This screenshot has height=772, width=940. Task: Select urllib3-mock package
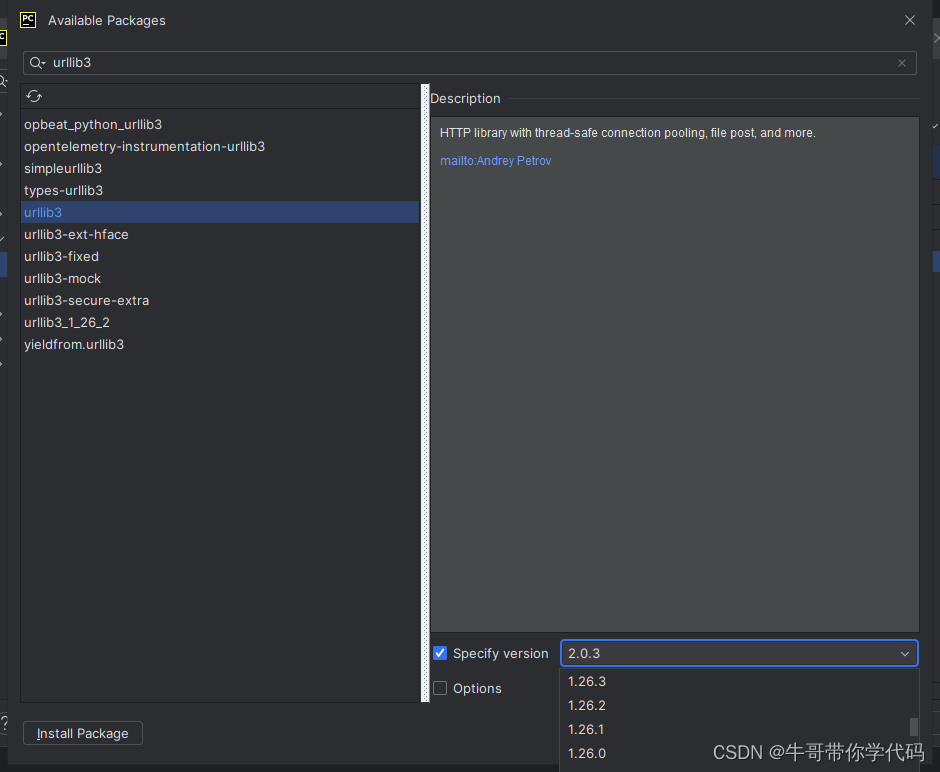(220, 279)
